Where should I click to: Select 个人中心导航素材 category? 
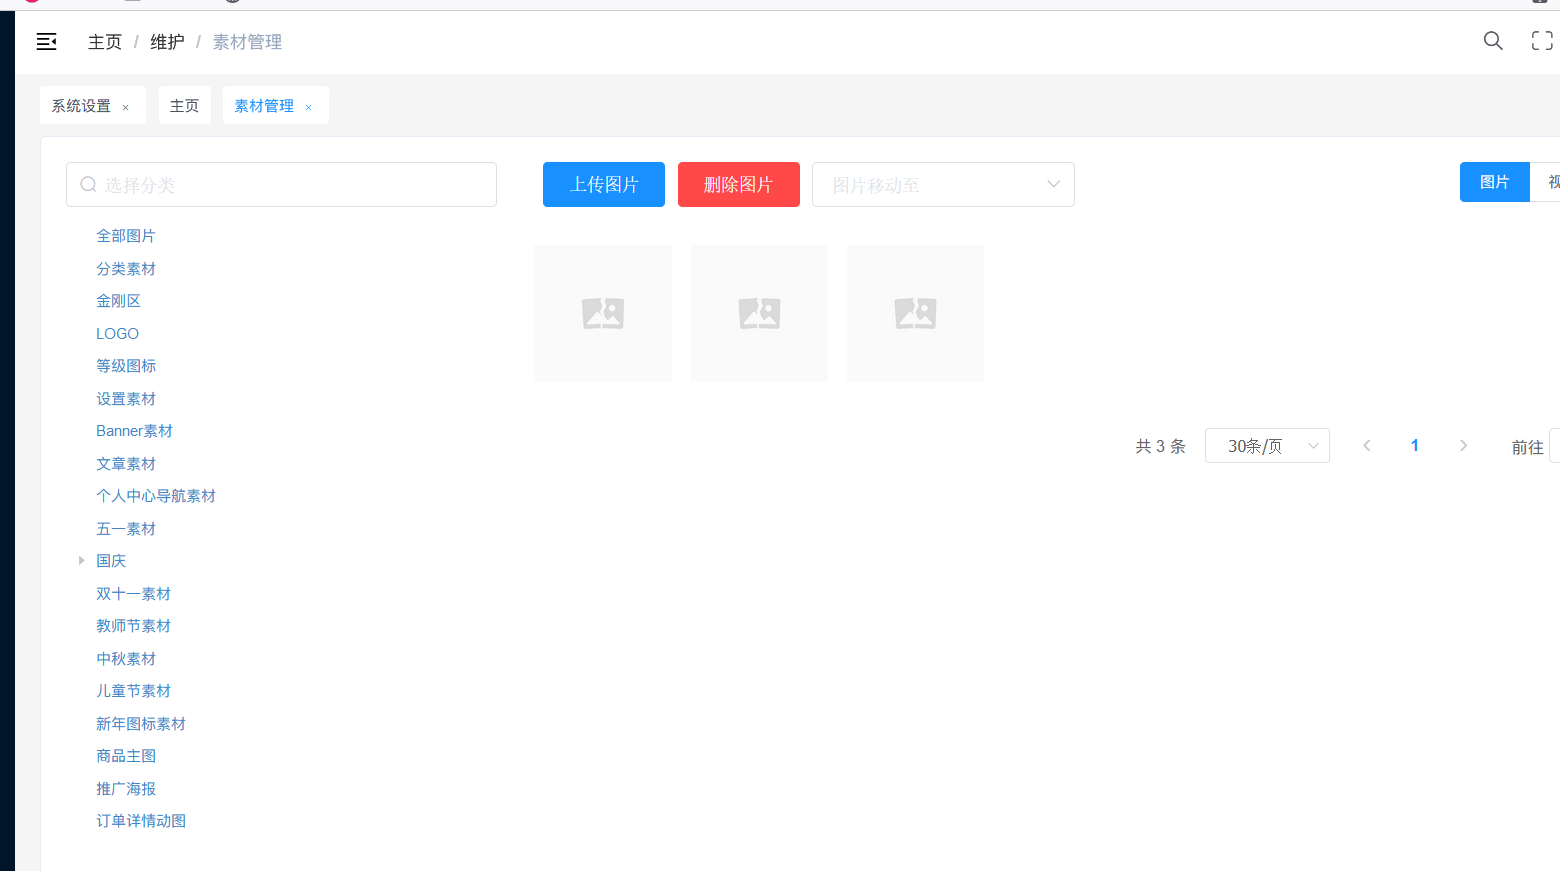pos(156,496)
